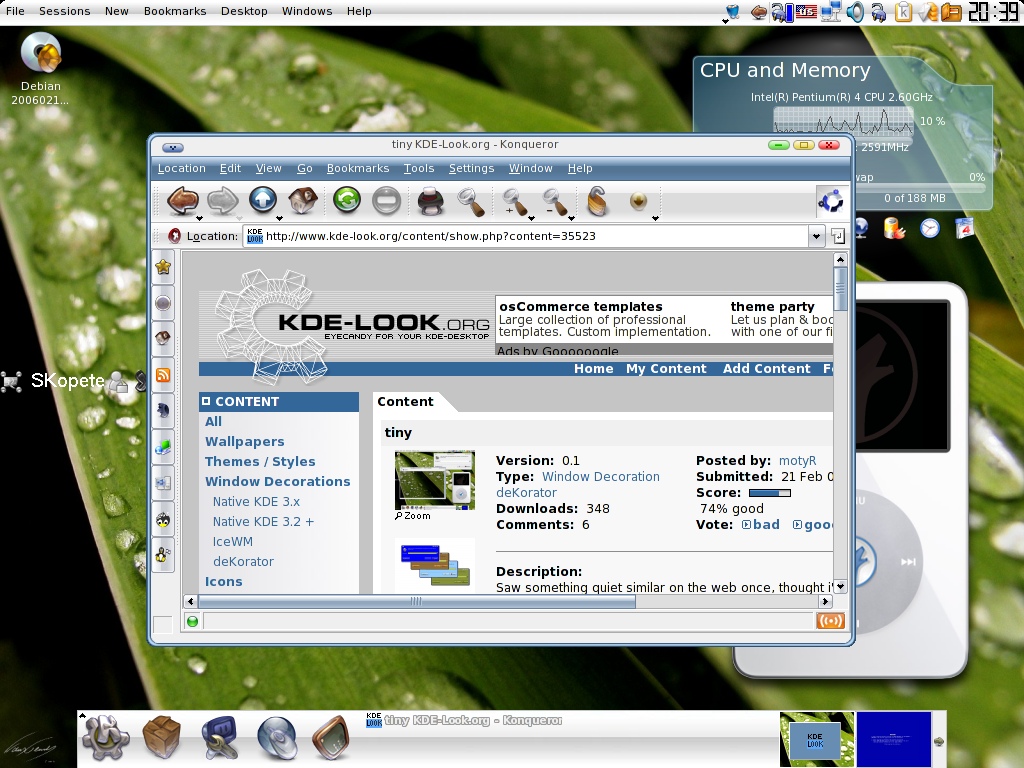Vote bad on tiny theme
This screenshot has height=768, width=1024.
click(761, 524)
